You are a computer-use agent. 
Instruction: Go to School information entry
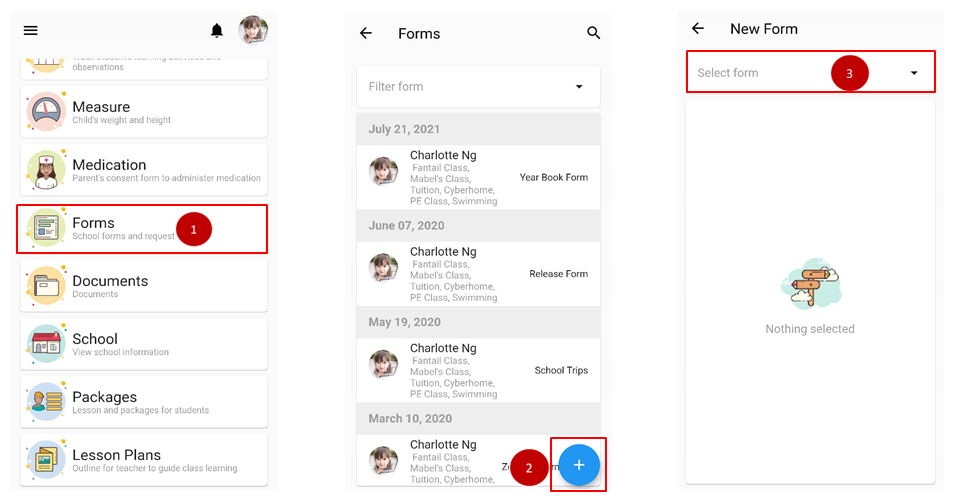(x=142, y=345)
